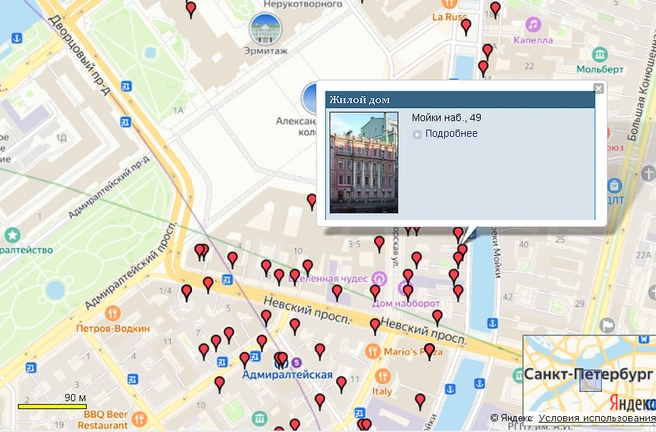Click the ДЛТ shopping bag icon
The height and width of the screenshot is (432, 656).
[615, 185]
